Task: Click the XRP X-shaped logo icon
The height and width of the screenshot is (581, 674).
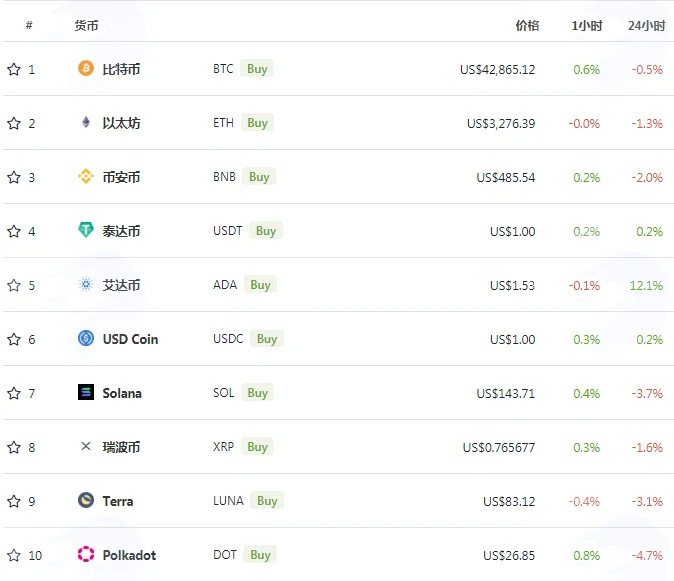Action: tap(86, 446)
